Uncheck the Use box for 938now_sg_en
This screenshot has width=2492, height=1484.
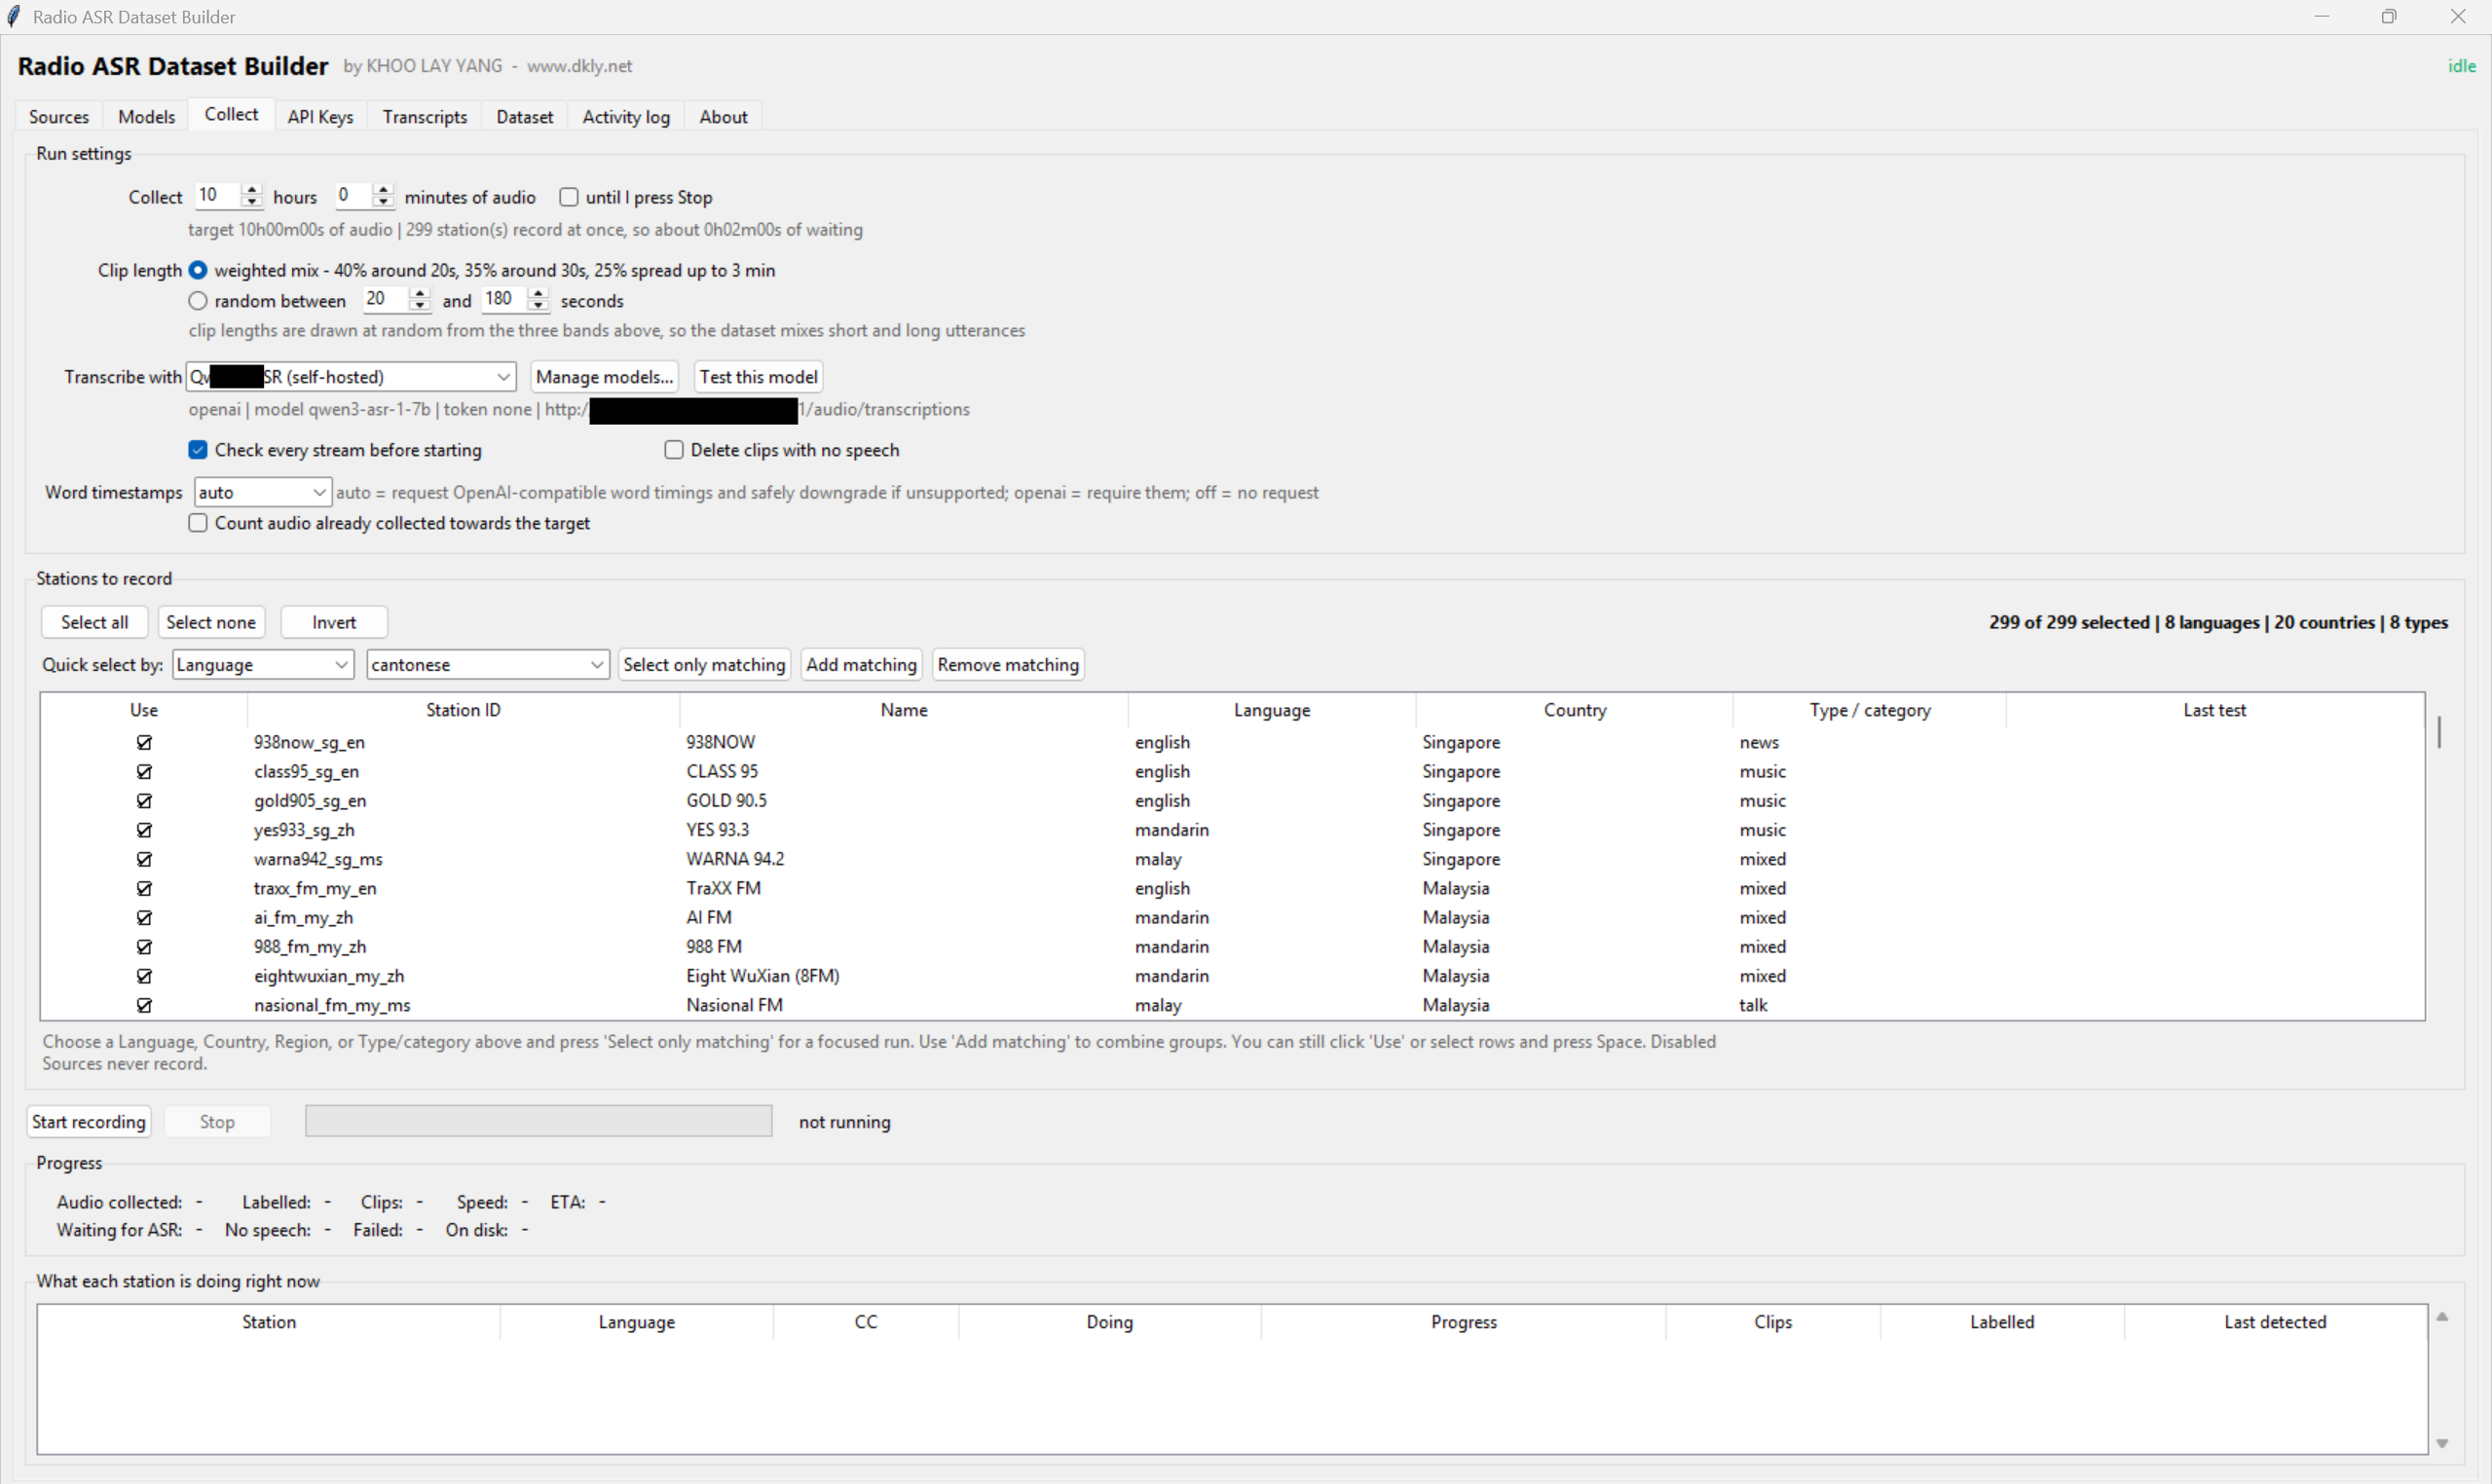pos(144,742)
